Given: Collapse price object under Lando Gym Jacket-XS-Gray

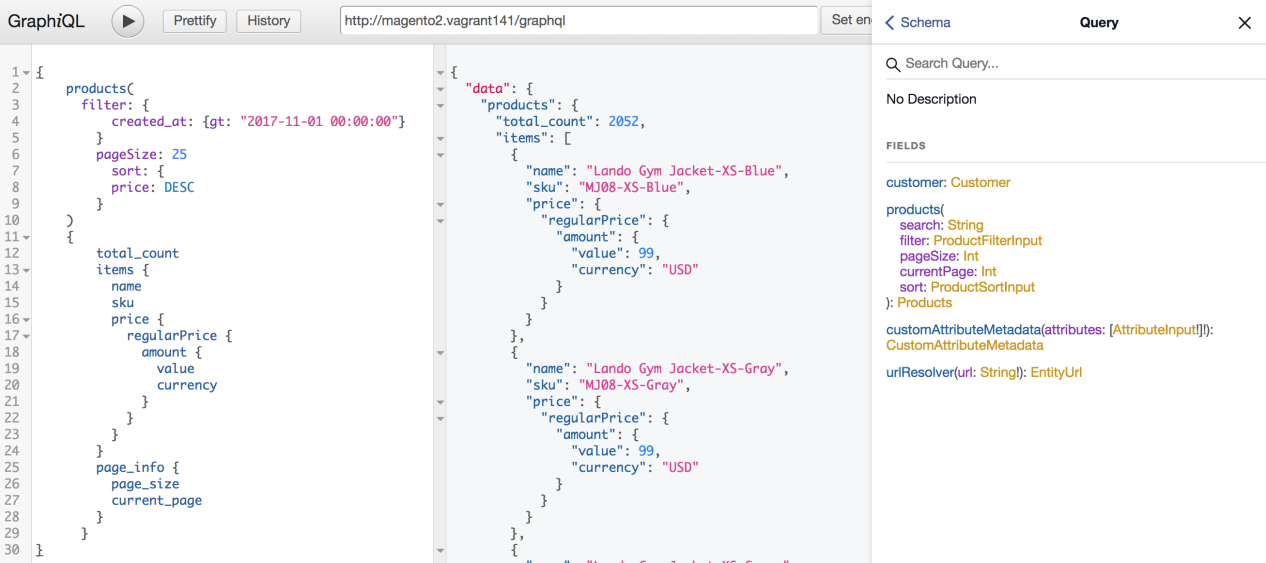Looking at the screenshot, I should (440, 401).
